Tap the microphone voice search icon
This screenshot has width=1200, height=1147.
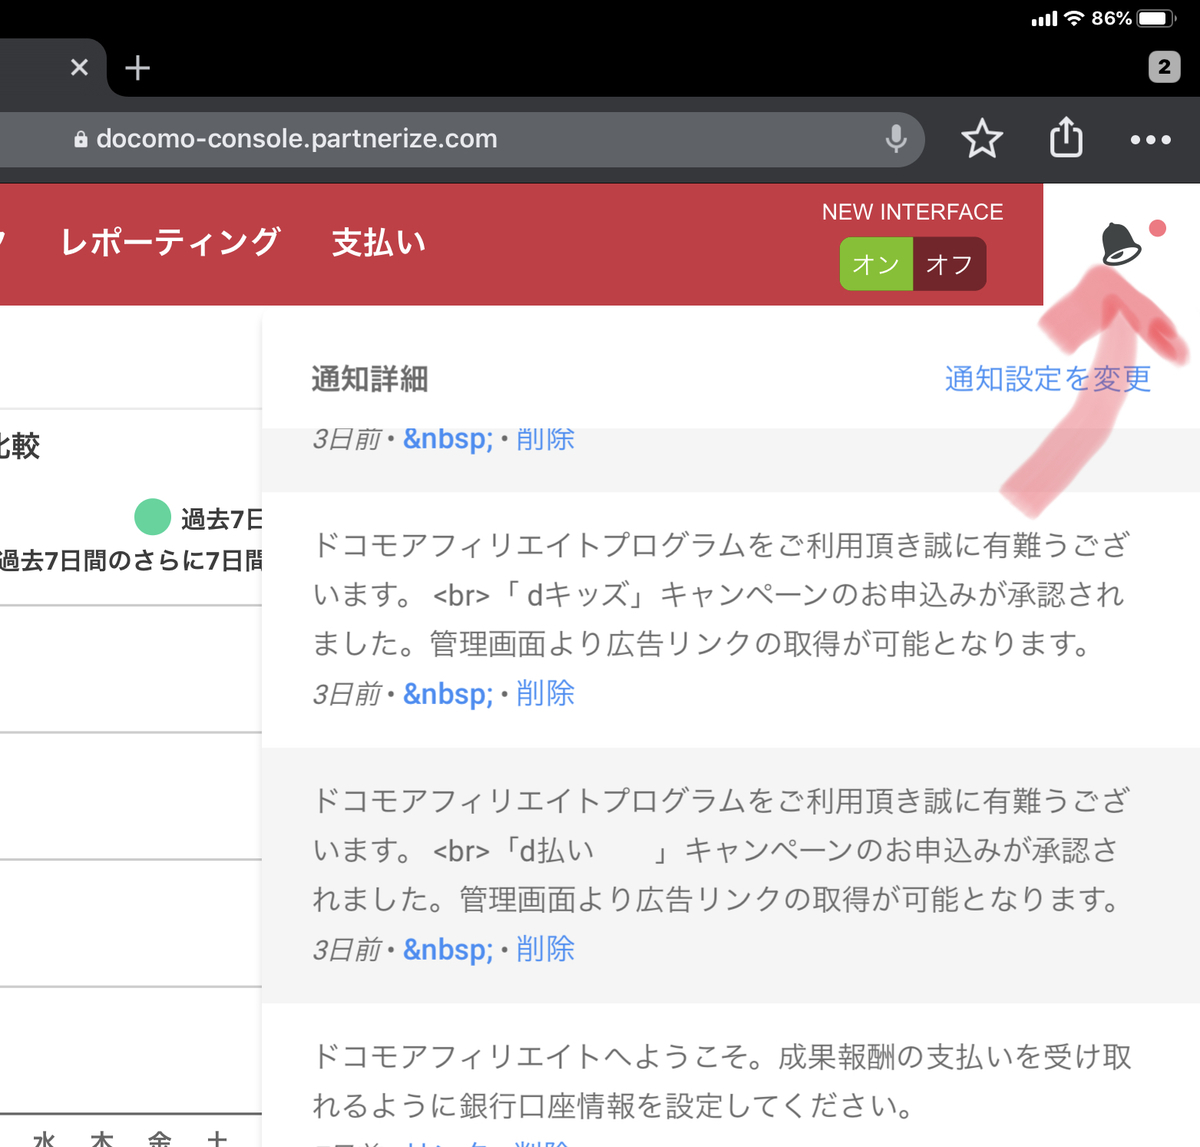click(x=896, y=139)
